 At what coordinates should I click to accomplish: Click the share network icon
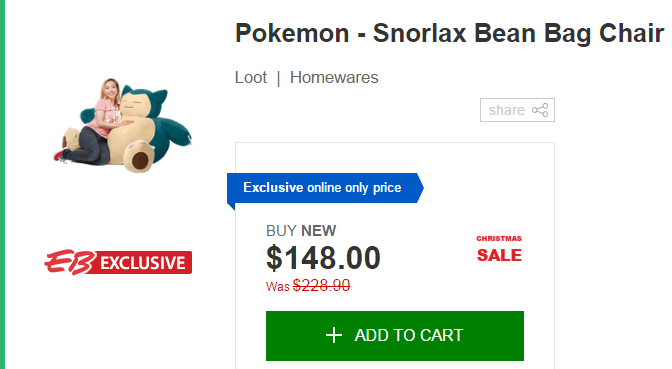tap(540, 110)
